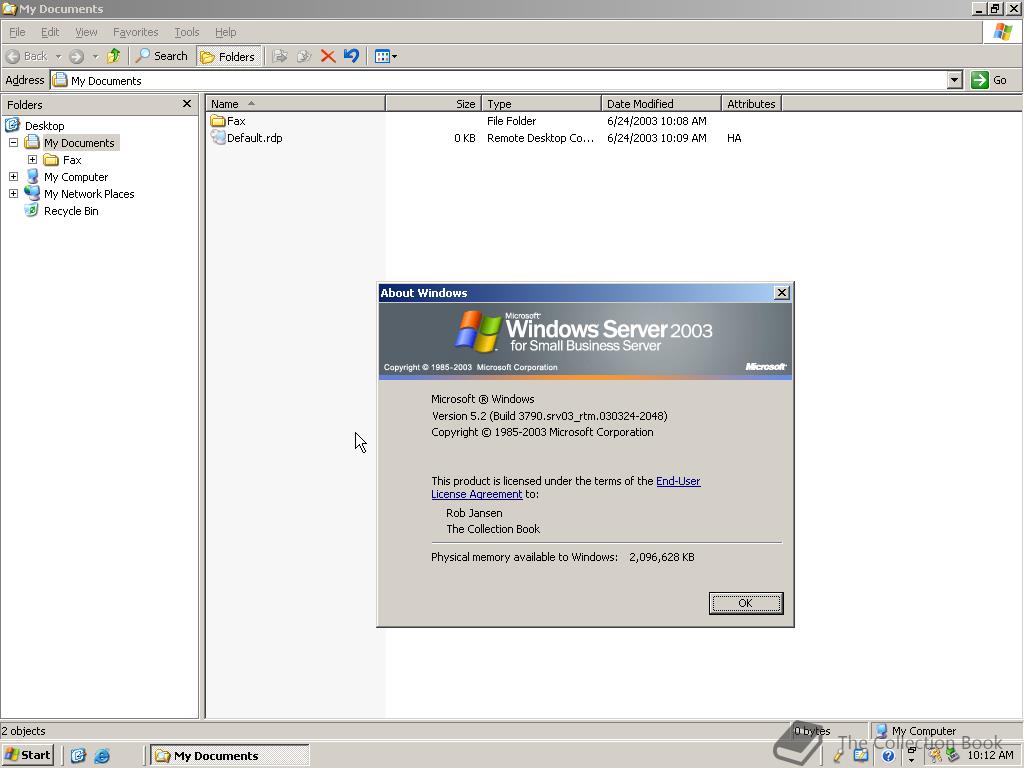The height and width of the screenshot is (768, 1024).
Task: Click the green Go button
Action: coord(989,80)
